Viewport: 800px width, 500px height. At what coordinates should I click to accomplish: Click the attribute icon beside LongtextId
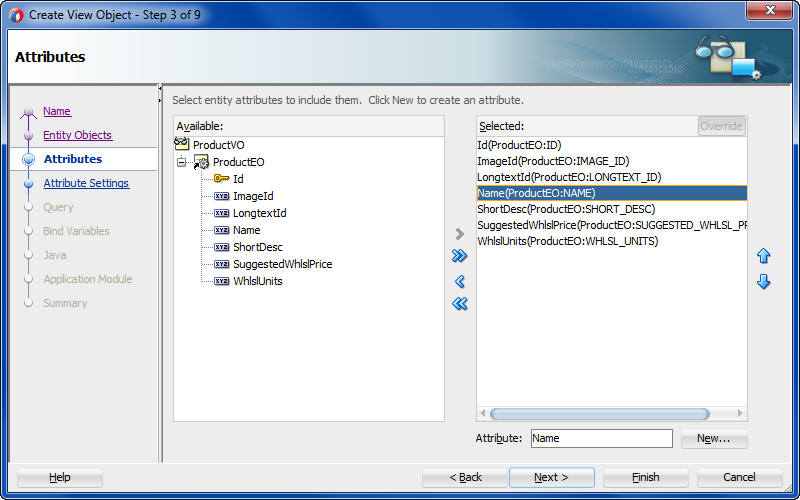(x=221, y=213)
